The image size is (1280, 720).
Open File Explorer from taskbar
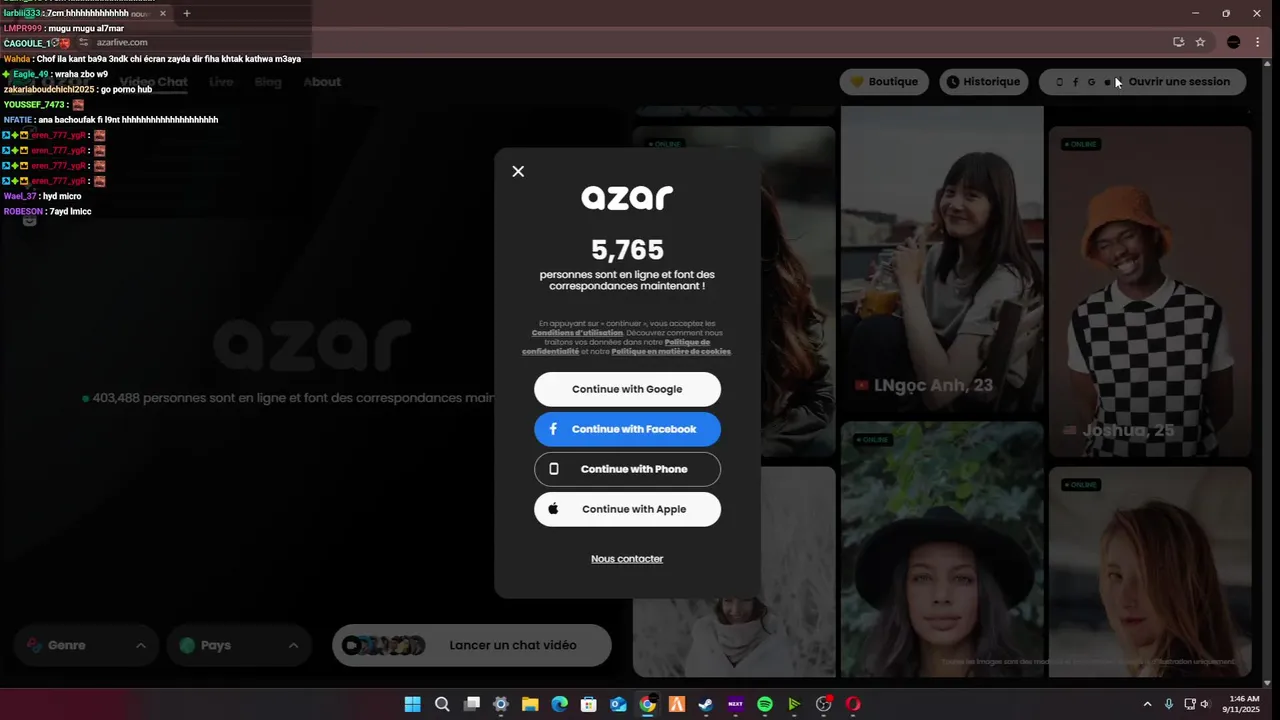[x=530, y=704]
